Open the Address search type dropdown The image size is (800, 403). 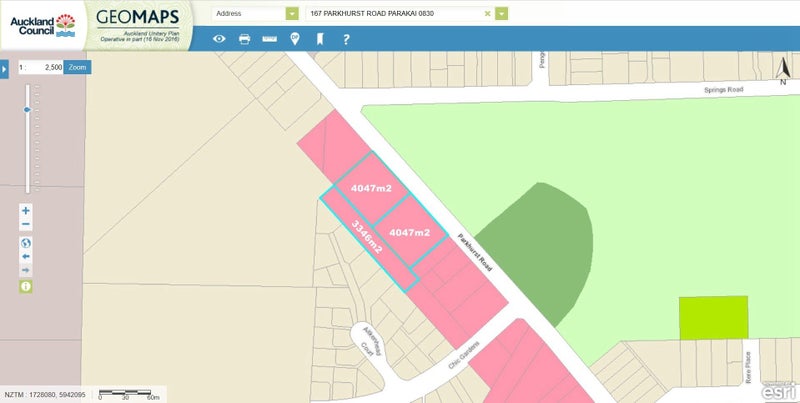click(291, 13)
